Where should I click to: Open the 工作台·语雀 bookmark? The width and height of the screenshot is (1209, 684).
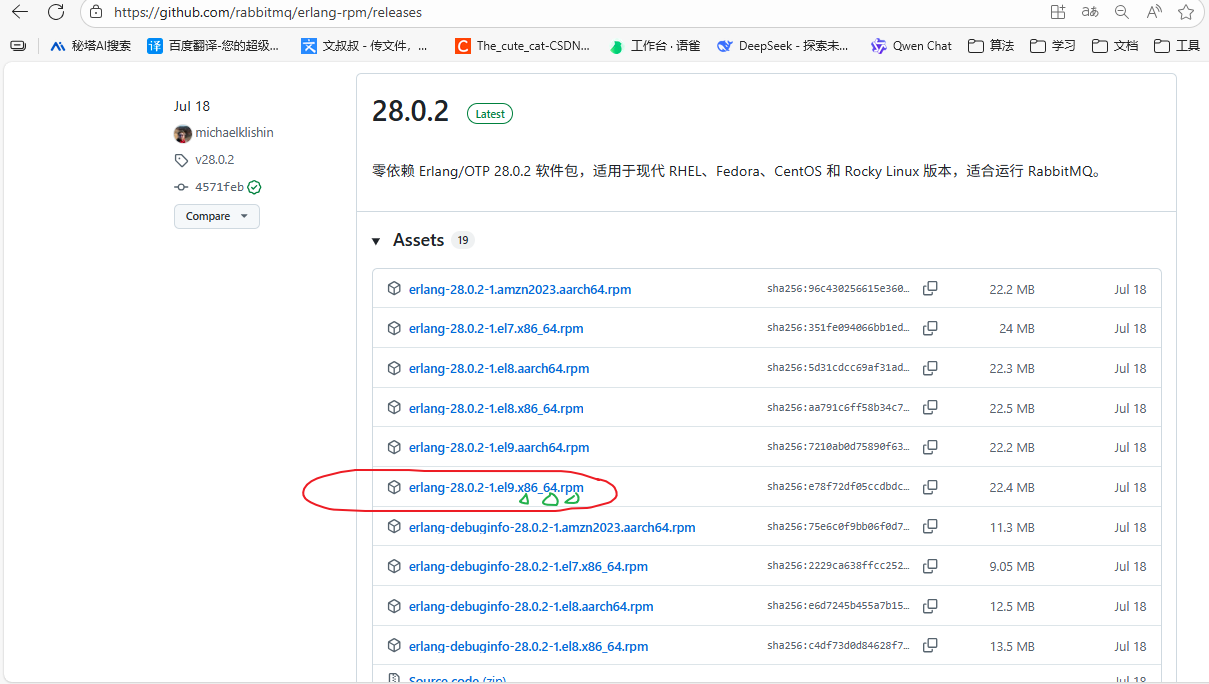click(655, 46)
